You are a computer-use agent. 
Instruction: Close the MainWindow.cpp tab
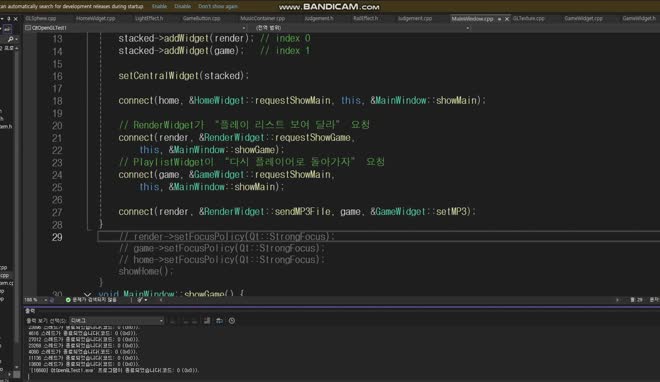(x=507, y=19)
